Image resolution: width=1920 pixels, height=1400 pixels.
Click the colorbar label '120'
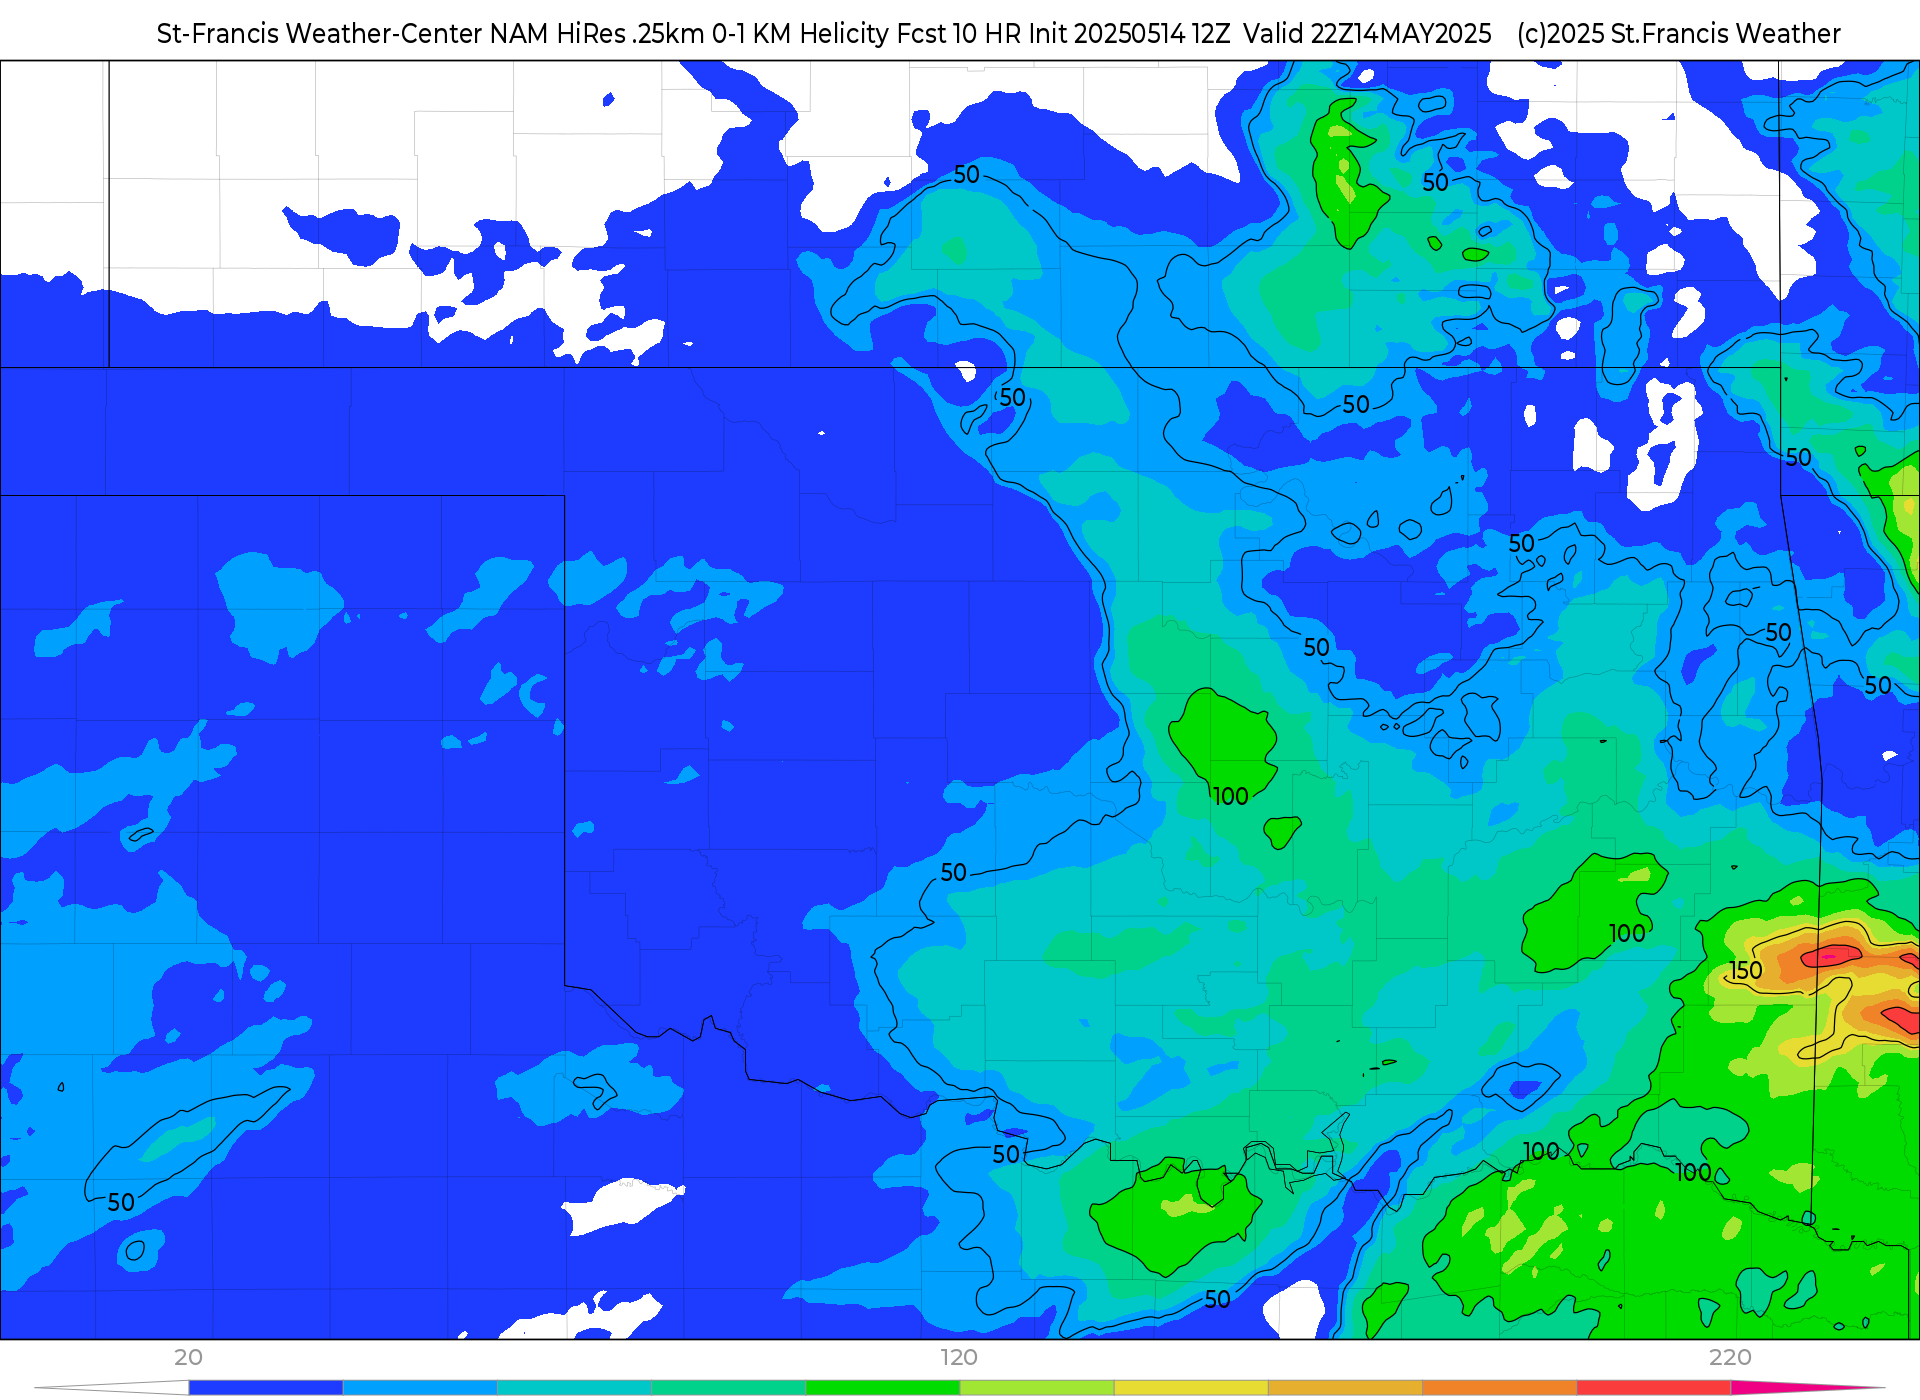pos(959,1357)
